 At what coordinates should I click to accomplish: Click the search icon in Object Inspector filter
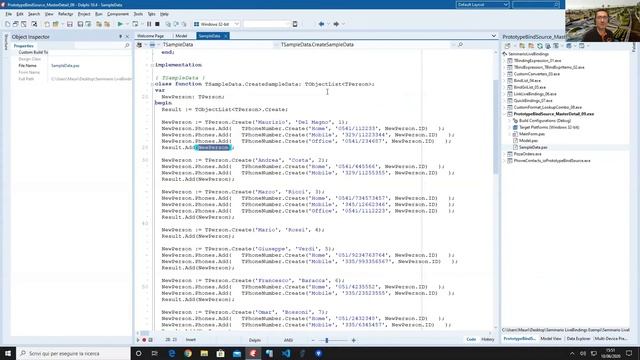[127, 46]
